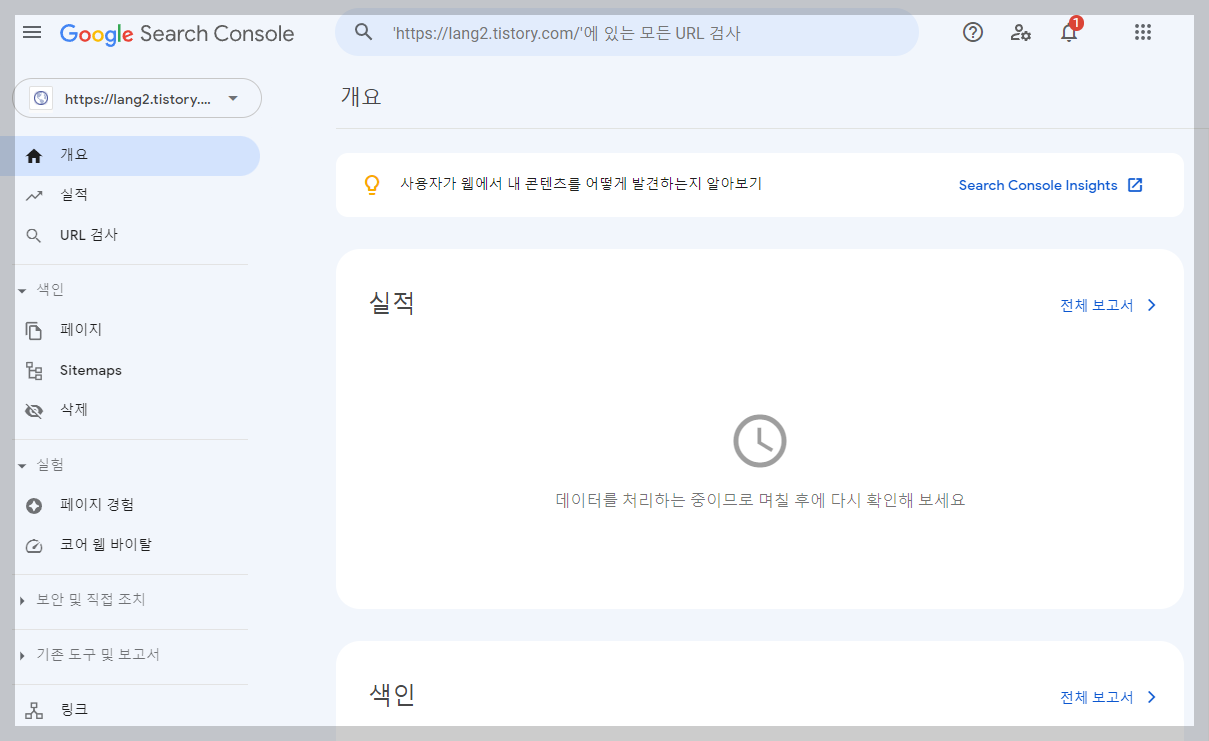The image size is (1209, 741).
Task: Click the speedometer icon beside 코어 웹 바이탈
Action: pyautogui.click(x=34, y=546)
